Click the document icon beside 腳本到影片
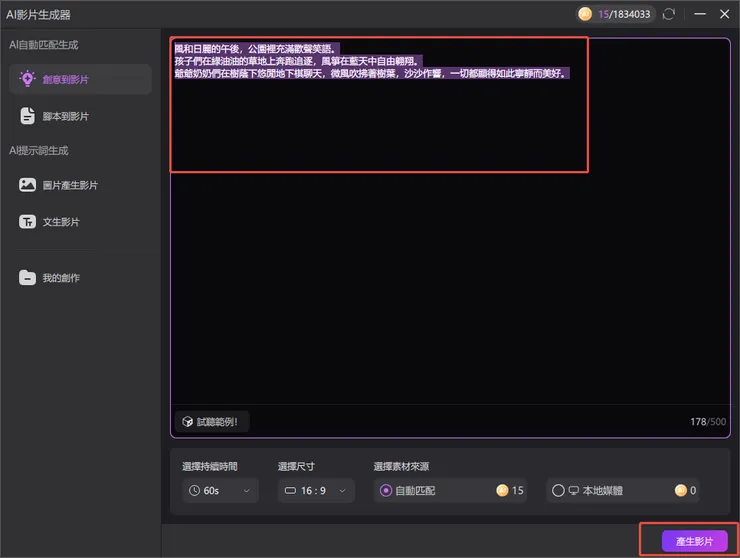The height and width of the screenshot is (558, 740). (27, 116)
